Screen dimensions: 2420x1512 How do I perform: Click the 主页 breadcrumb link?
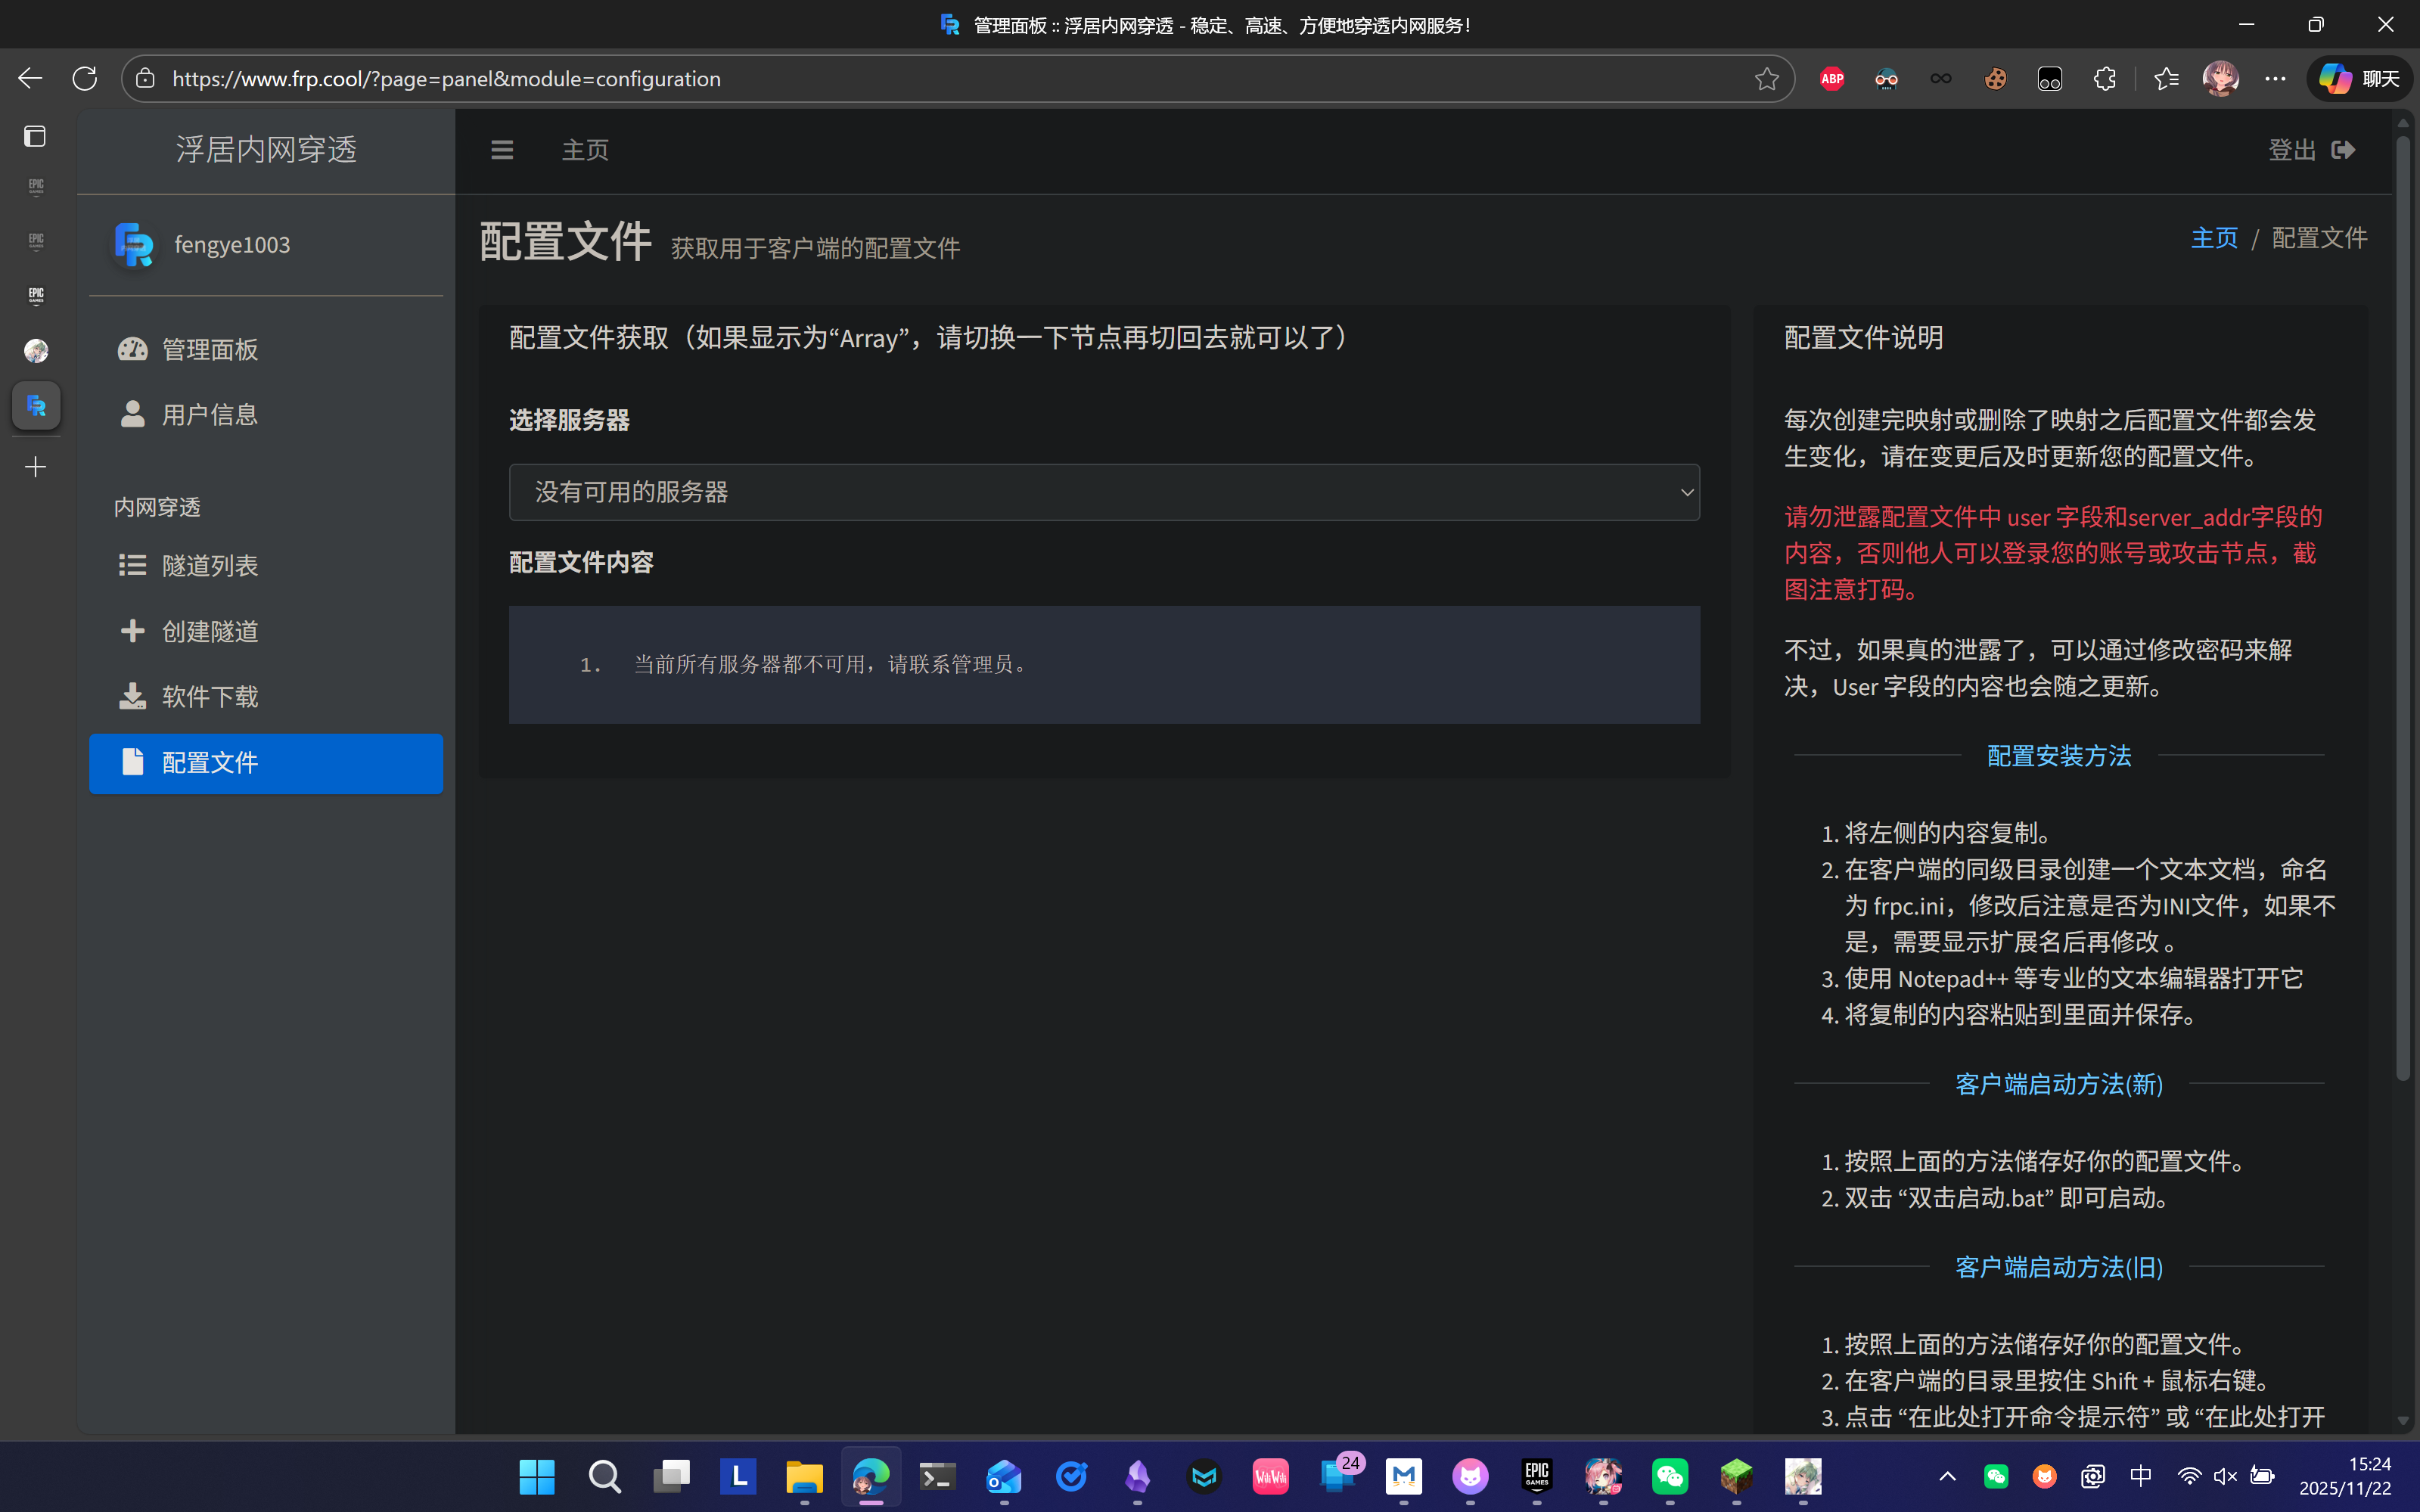2214,238
